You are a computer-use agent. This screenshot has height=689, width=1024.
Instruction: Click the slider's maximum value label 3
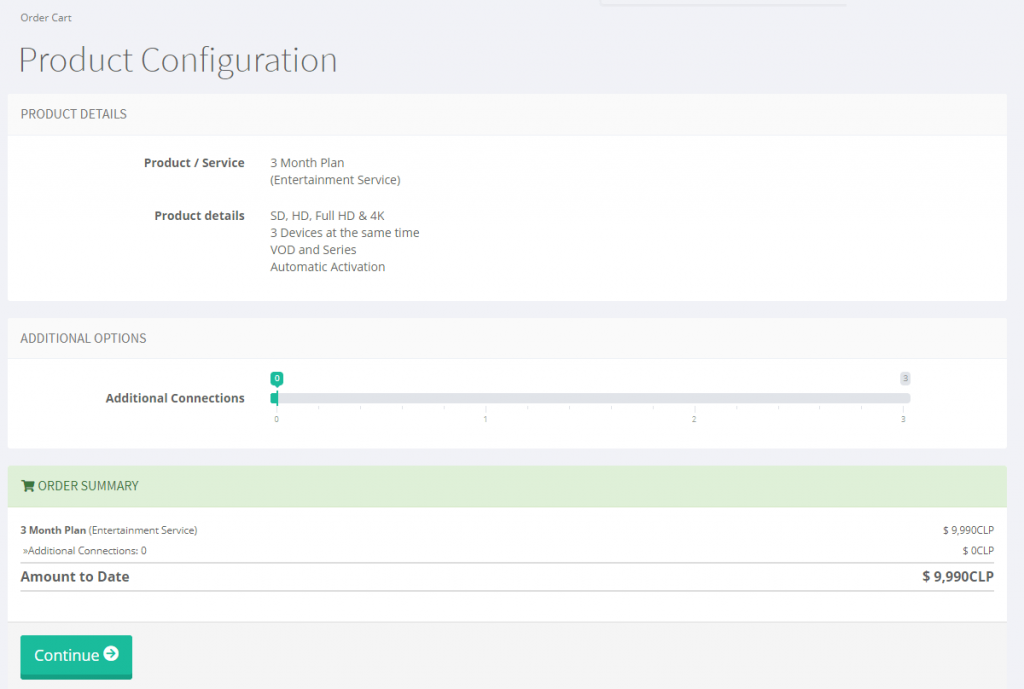(x=905, y=378)
